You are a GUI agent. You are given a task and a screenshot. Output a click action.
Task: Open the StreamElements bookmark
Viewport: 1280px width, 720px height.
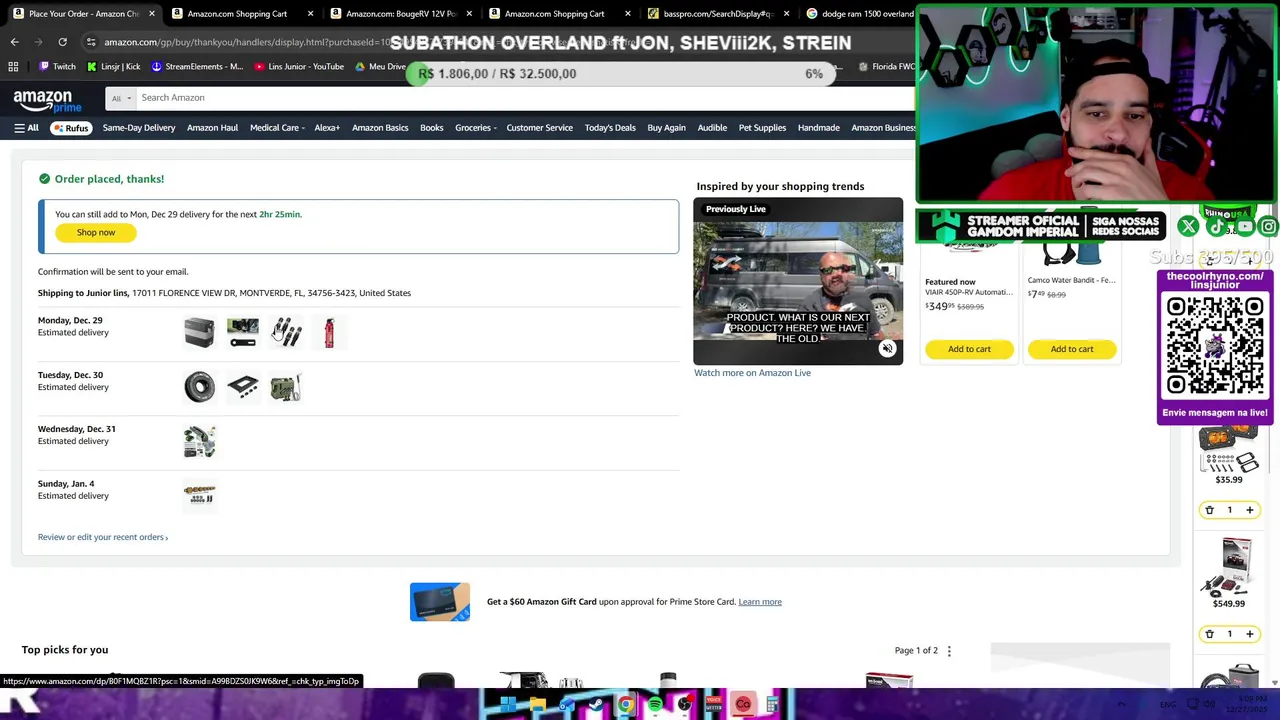point(197,67)
